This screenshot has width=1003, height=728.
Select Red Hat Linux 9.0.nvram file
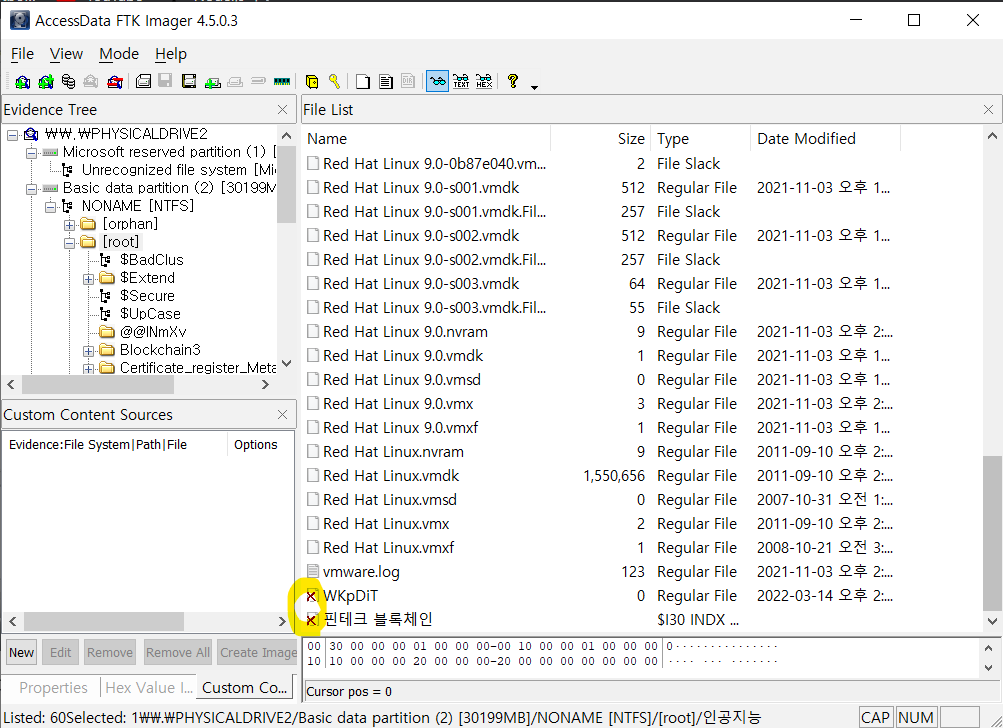pos(600,332)
